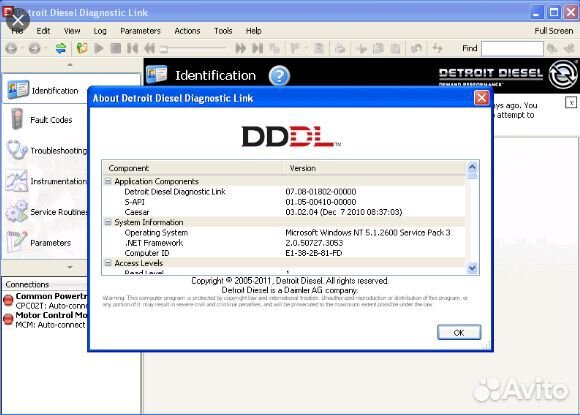Image resolution: width=580 pixels, height=415 pixels.
Task: Select the S-API component row
Action: click(284, 202)
